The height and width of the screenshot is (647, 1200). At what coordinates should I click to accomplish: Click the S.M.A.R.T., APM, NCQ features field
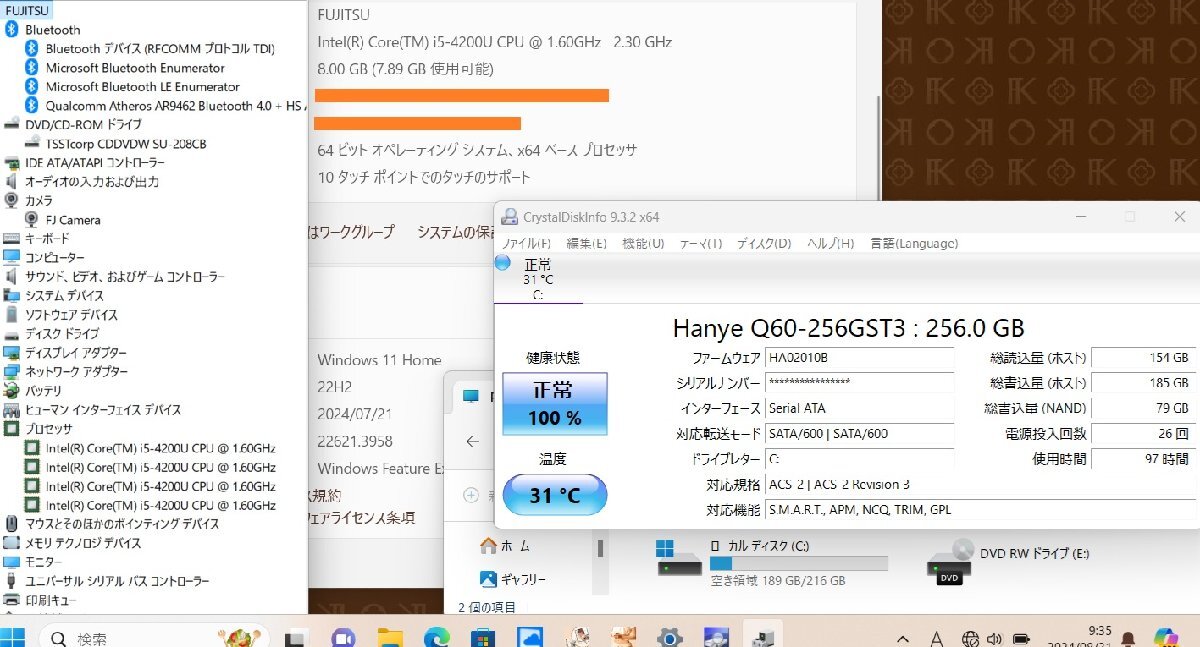[x=978, y=510]
